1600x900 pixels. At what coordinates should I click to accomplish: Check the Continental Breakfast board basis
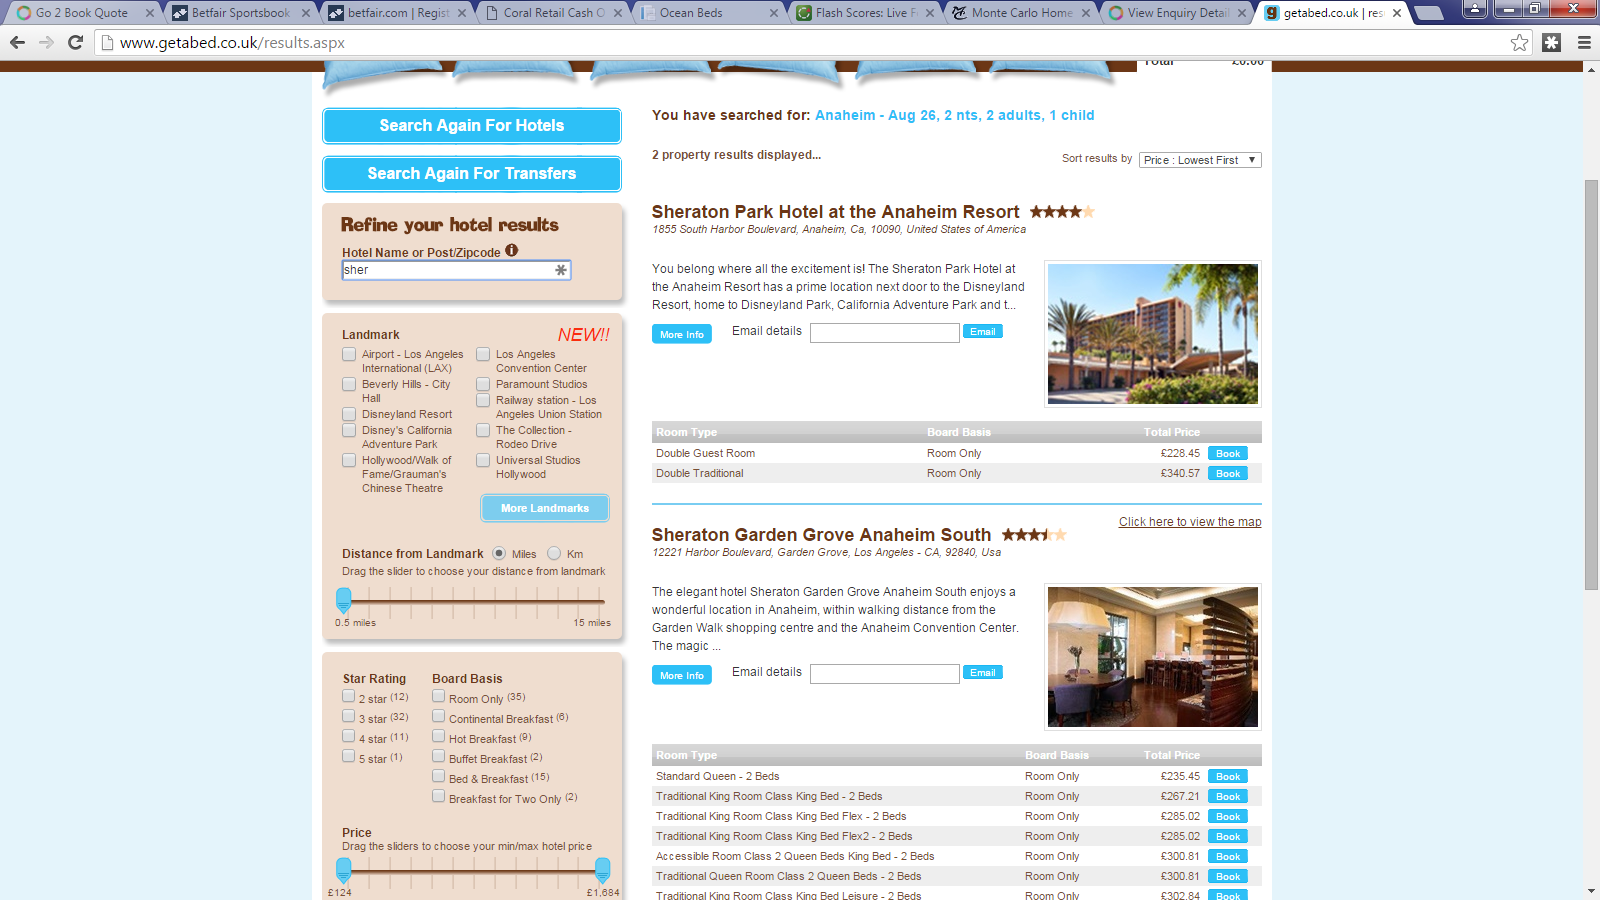pyautogui.click(x=438, y=716)
